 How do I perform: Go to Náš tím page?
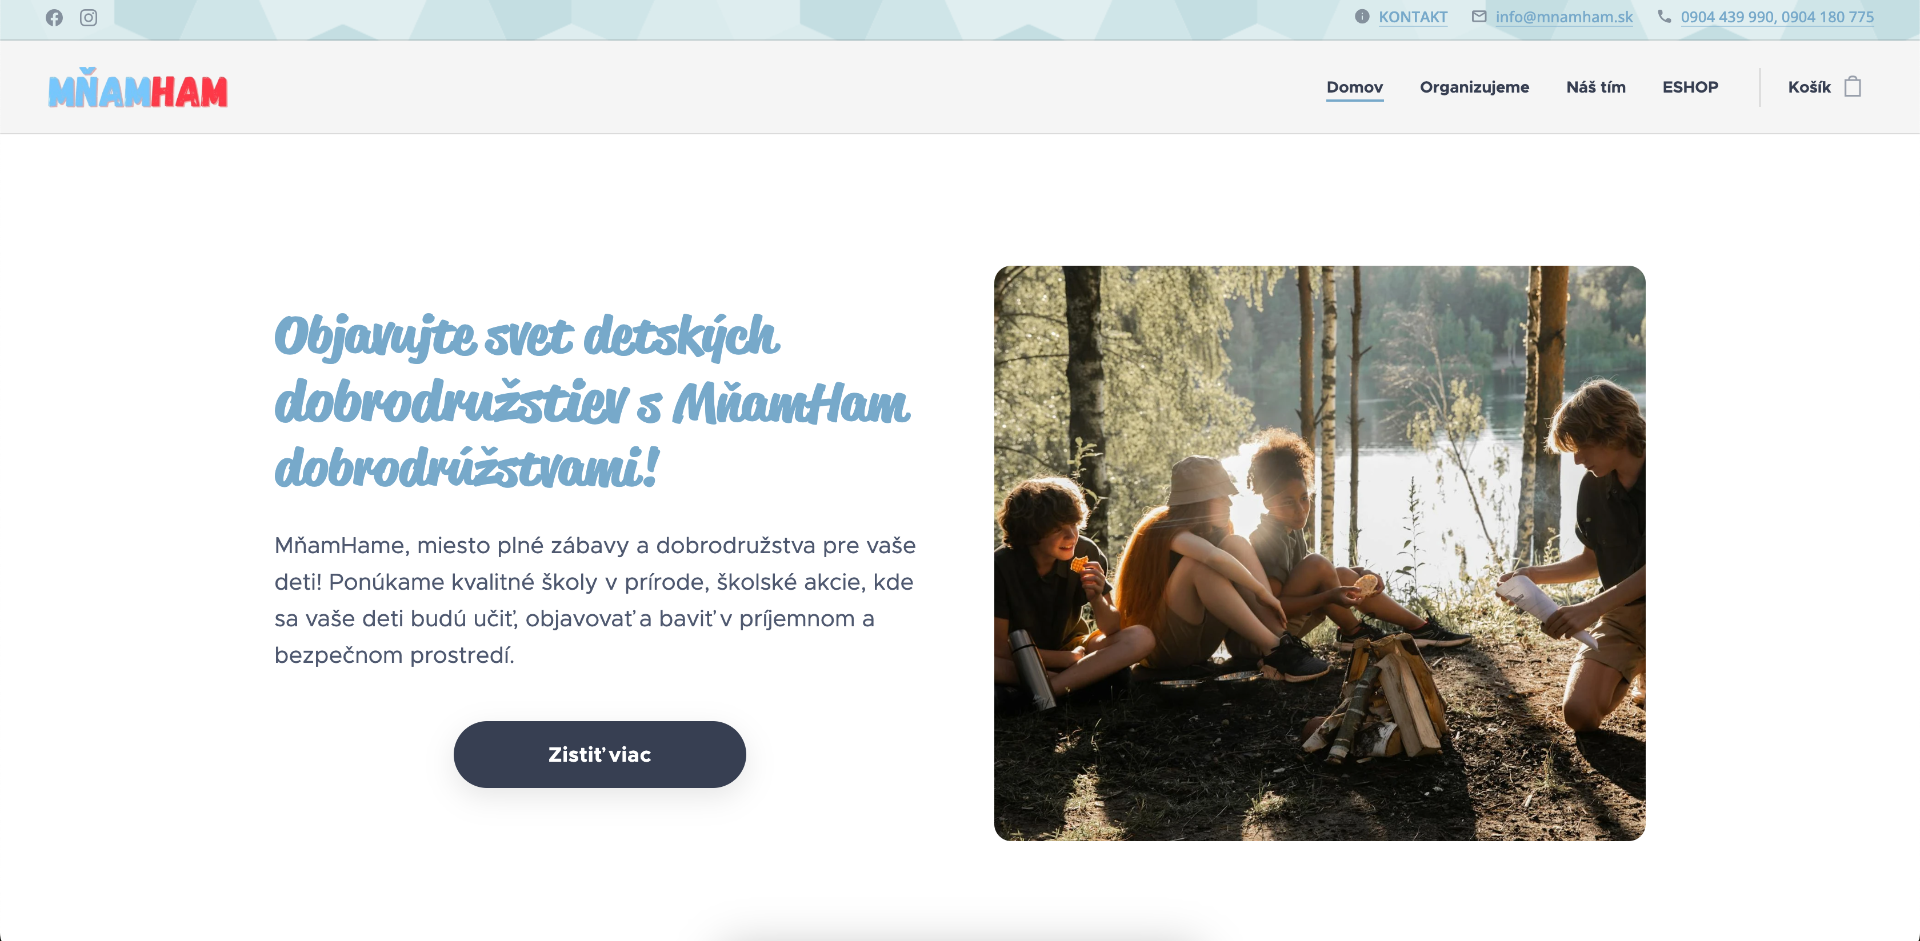(1596, 87)
